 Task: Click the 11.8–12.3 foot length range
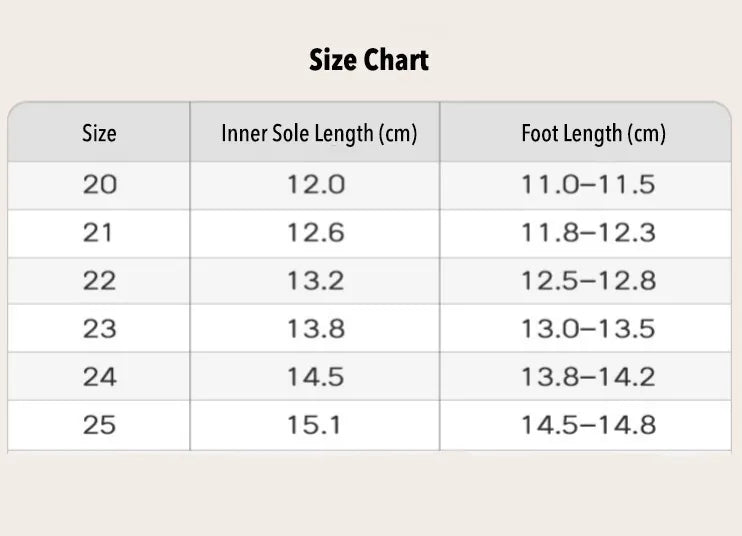(588, 233)
